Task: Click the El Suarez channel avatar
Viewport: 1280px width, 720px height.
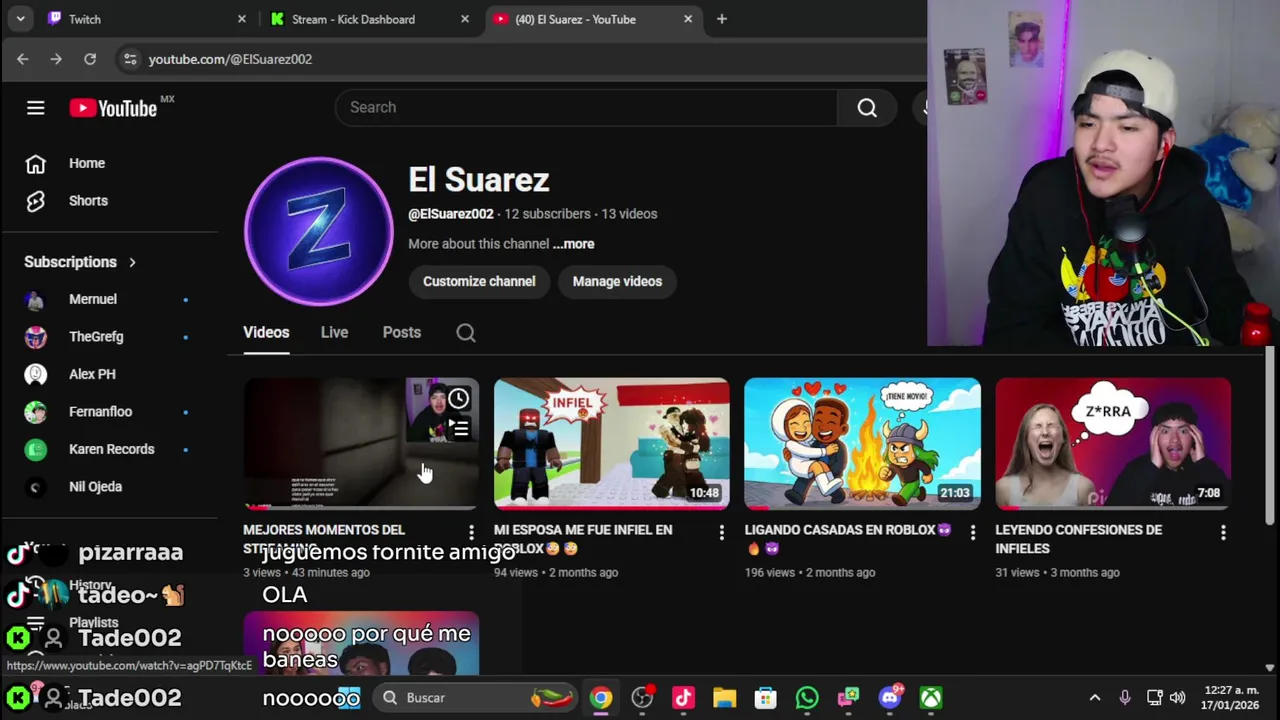Action: click(319, 231)
